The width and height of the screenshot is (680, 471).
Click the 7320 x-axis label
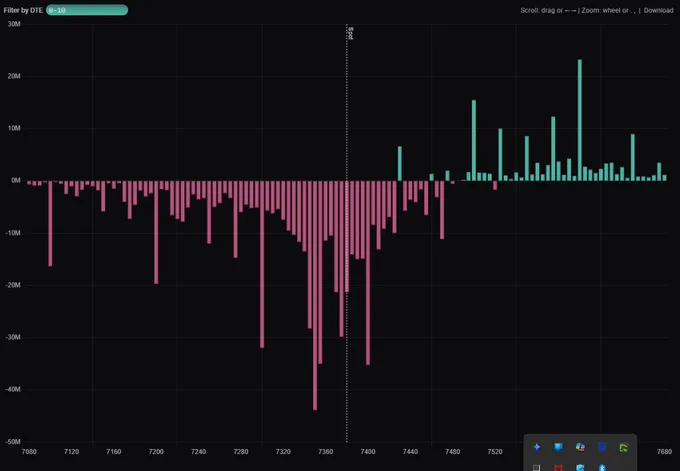click(283, 451)
